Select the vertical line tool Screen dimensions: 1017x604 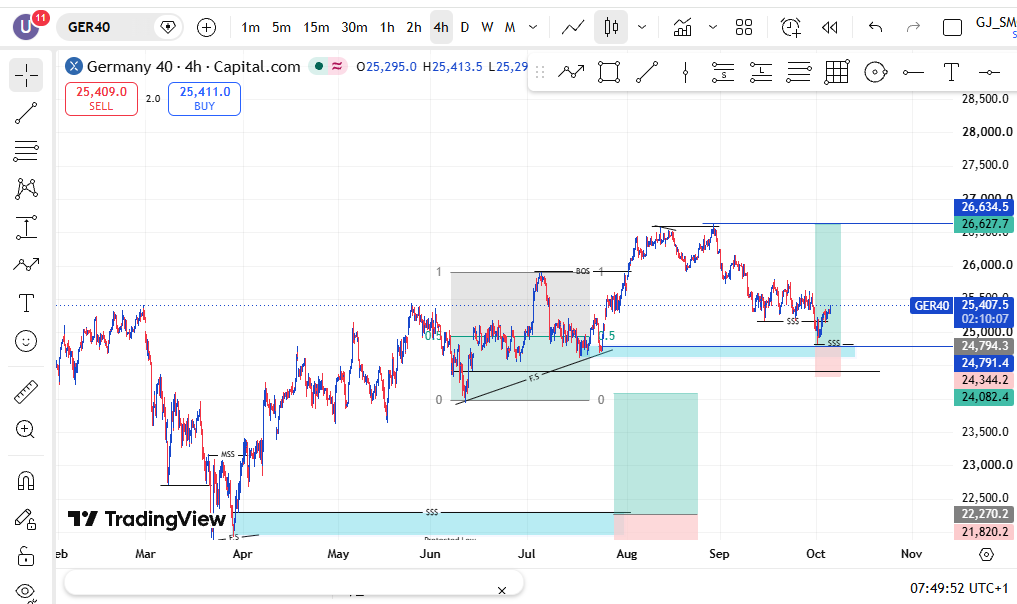coord(685,72)
